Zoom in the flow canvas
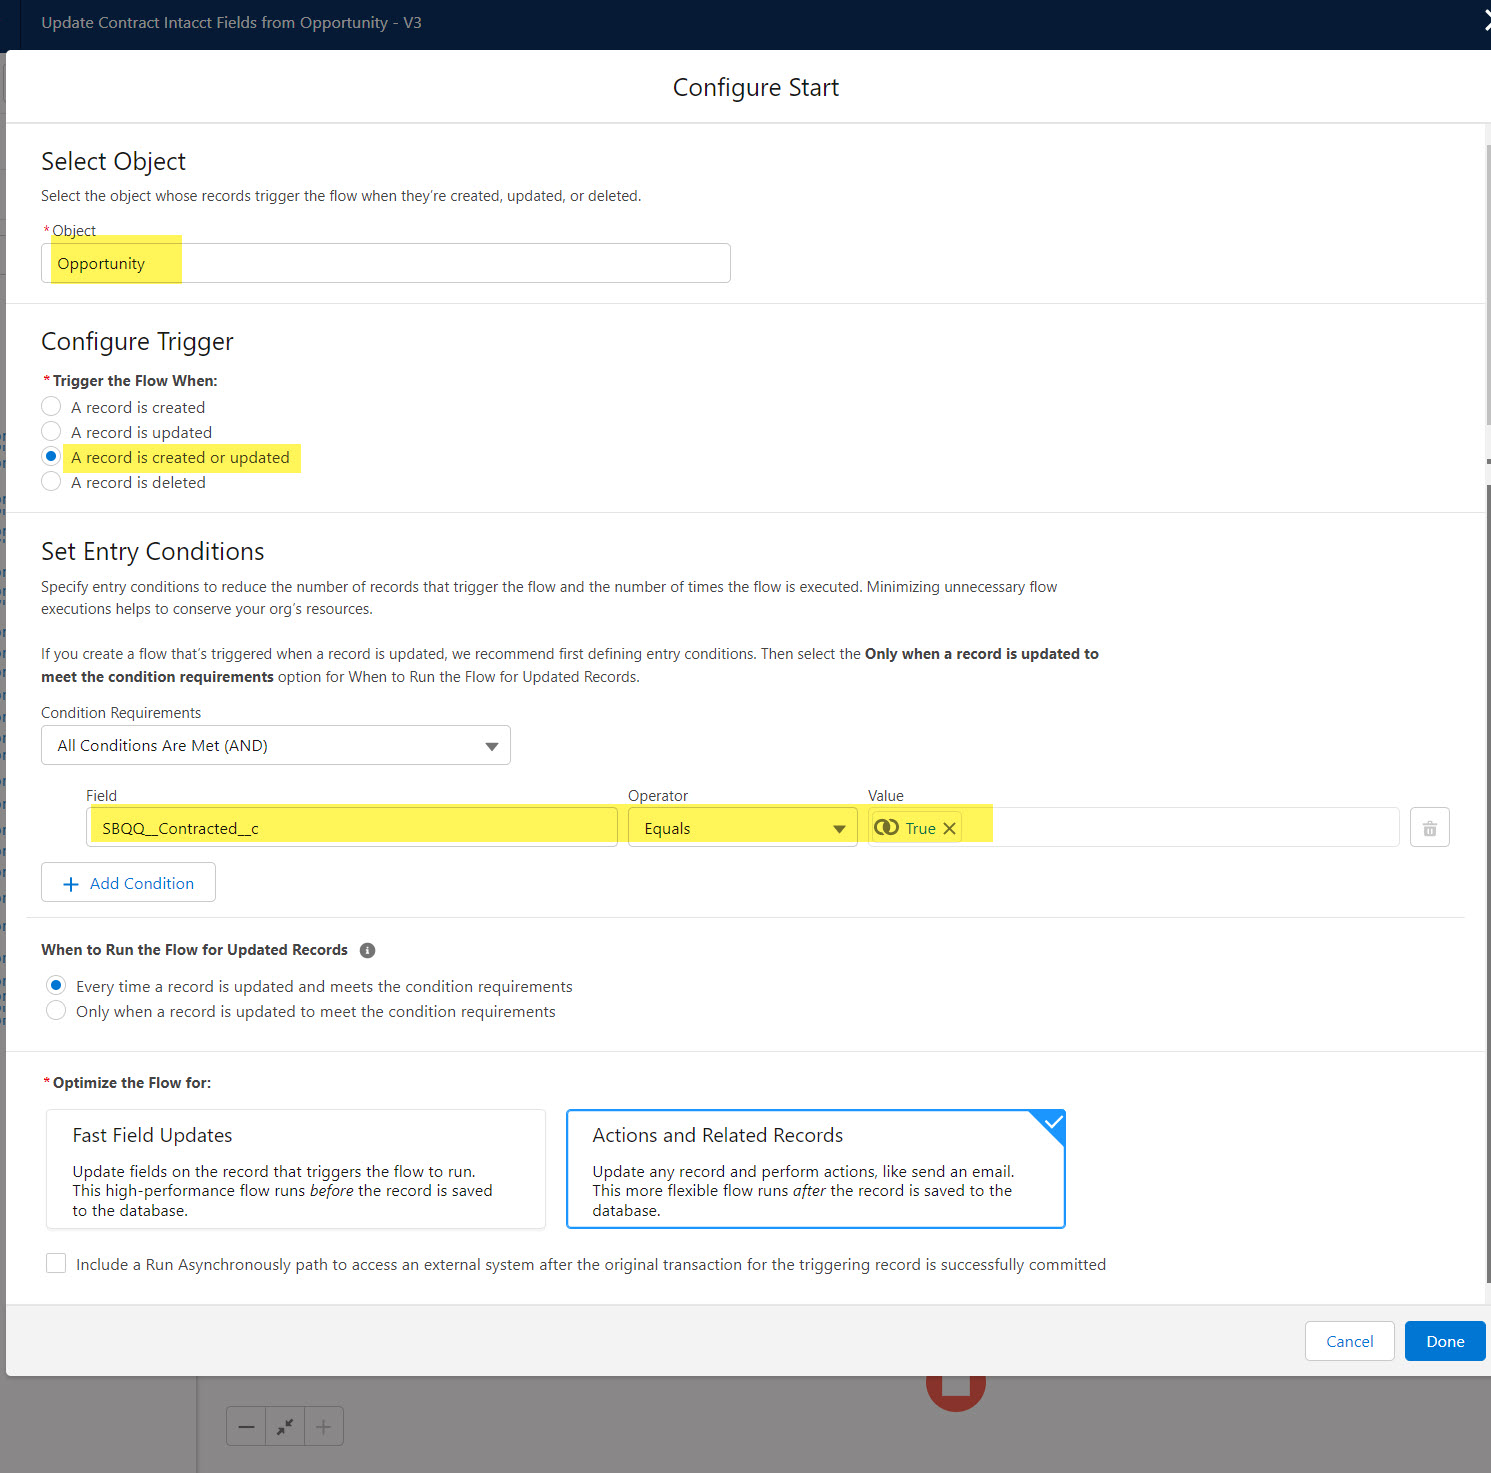The image size is (1491, 1473). (x=323, y=1426)
